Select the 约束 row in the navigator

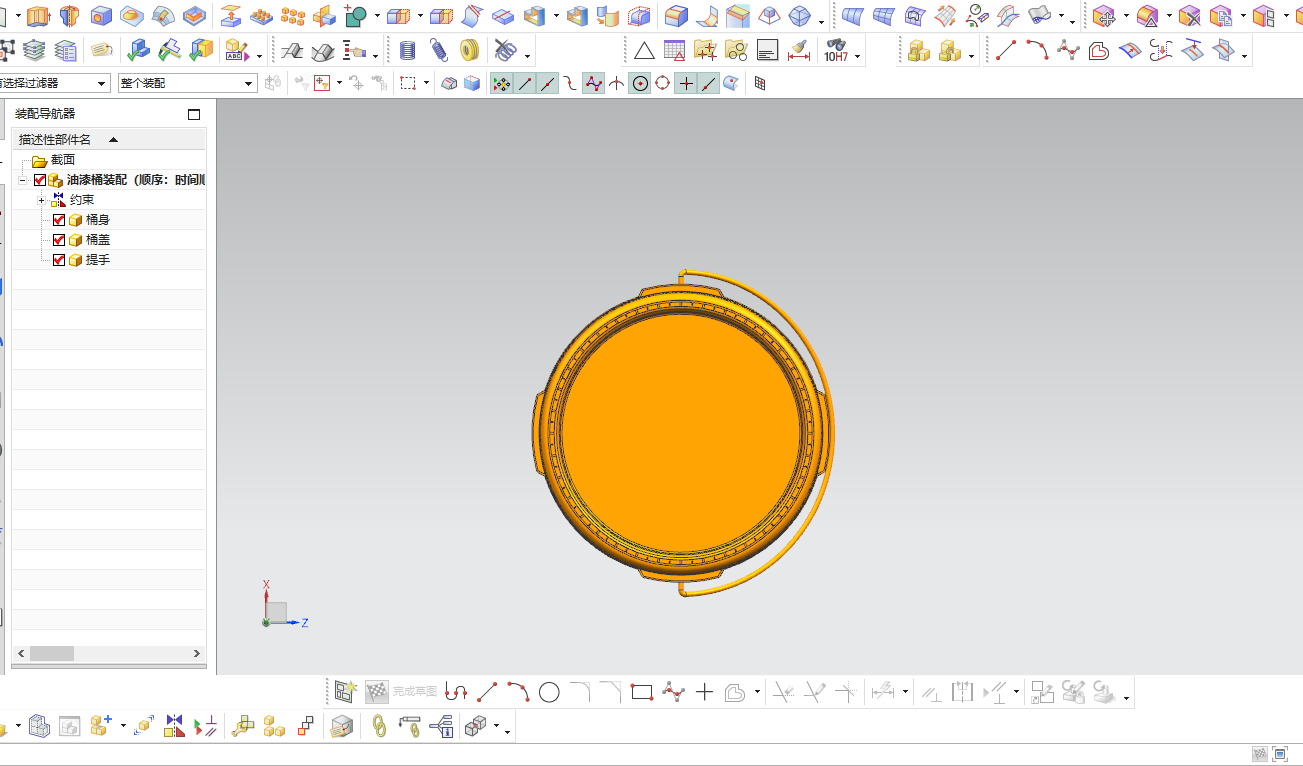82,200
